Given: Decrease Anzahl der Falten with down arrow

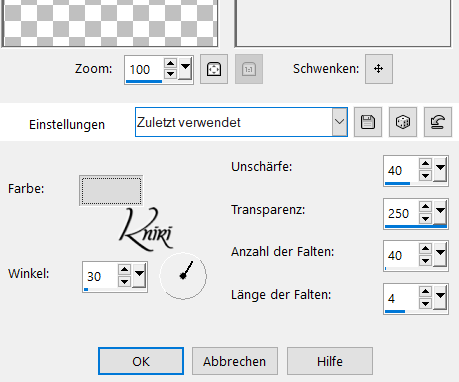Looking at the screenshot, I should 426,261.
